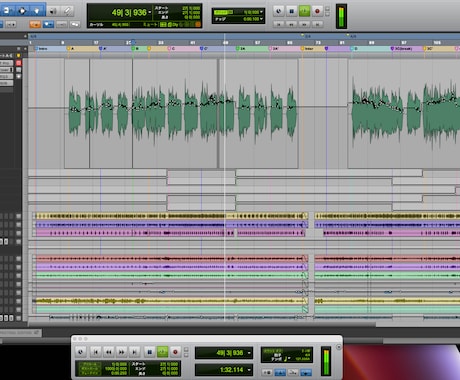Click the large green vocal waveform clip
The image size is (460, 380).
click(175, 113)
